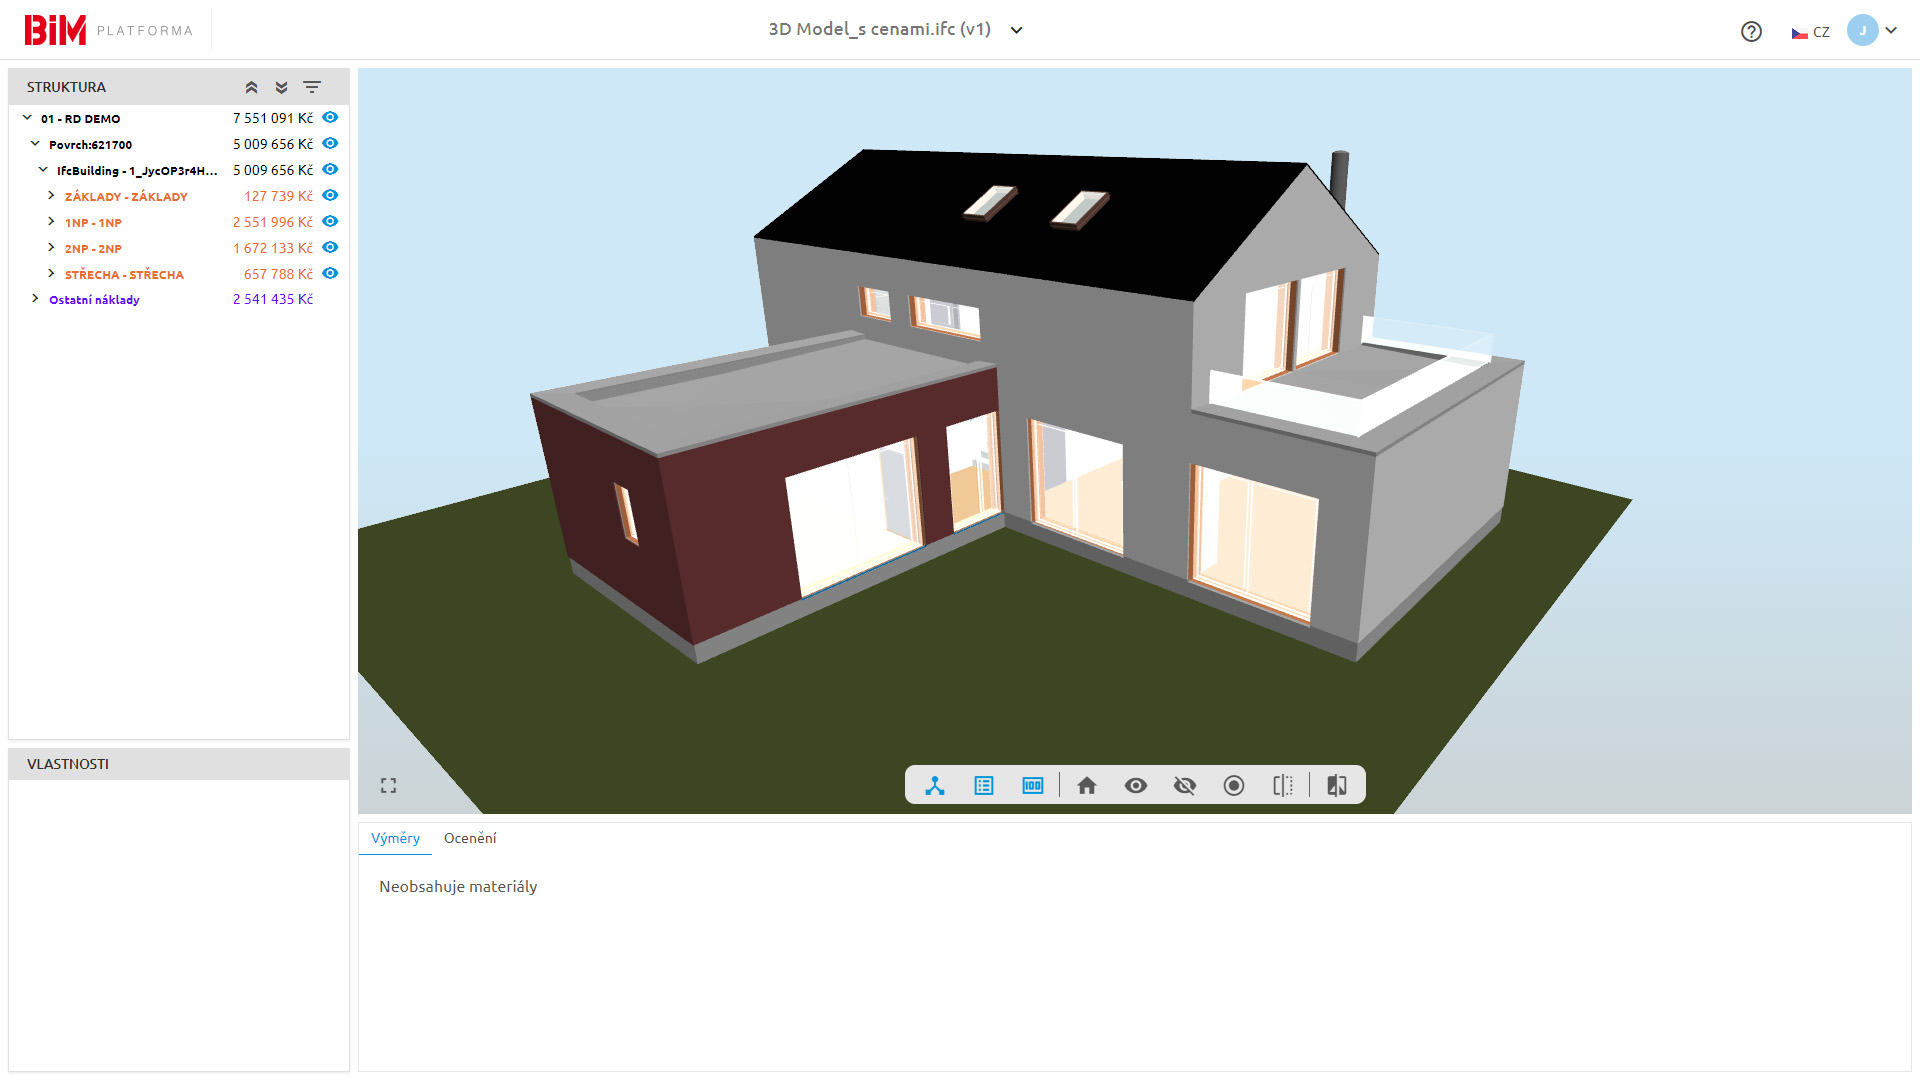Switch to the Ocenění tab
The image size is (1920, 1080).
coord(470,839)
